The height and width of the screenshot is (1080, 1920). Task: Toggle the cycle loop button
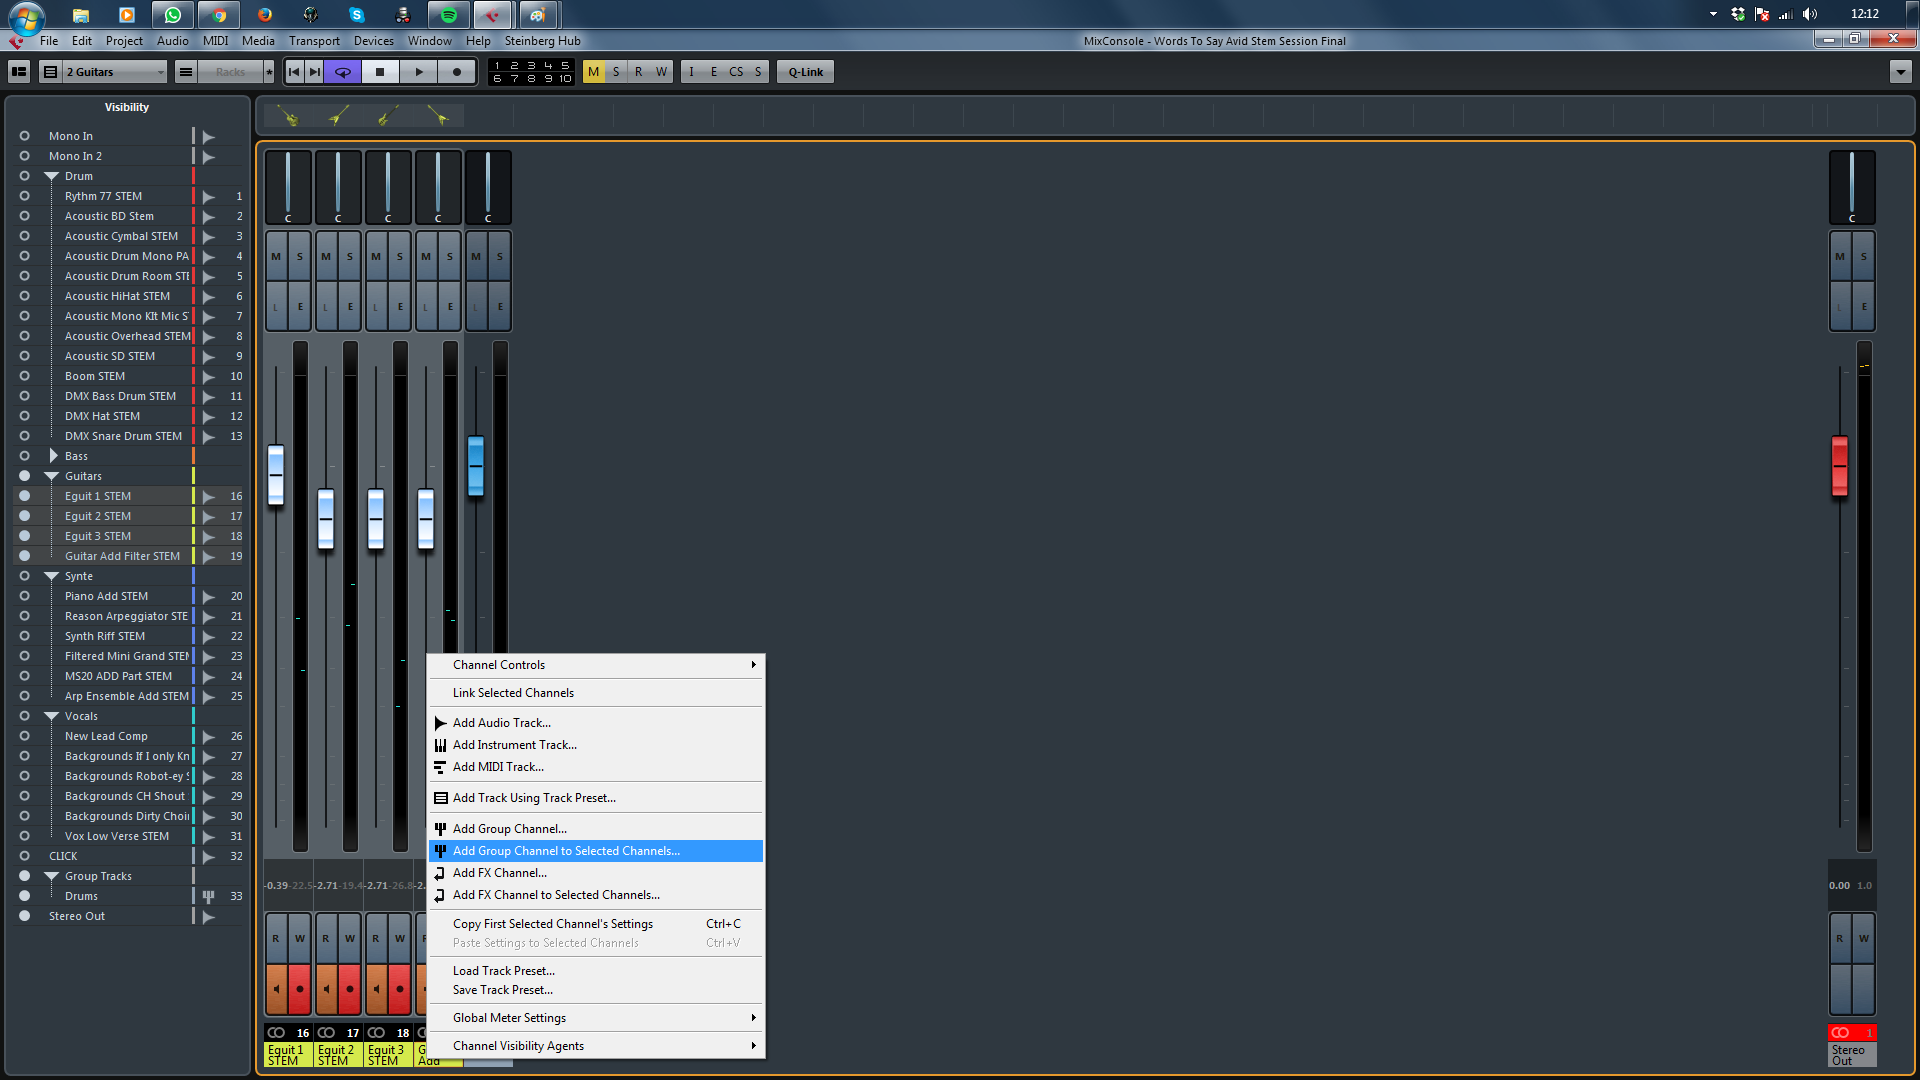tap(342, 72)
